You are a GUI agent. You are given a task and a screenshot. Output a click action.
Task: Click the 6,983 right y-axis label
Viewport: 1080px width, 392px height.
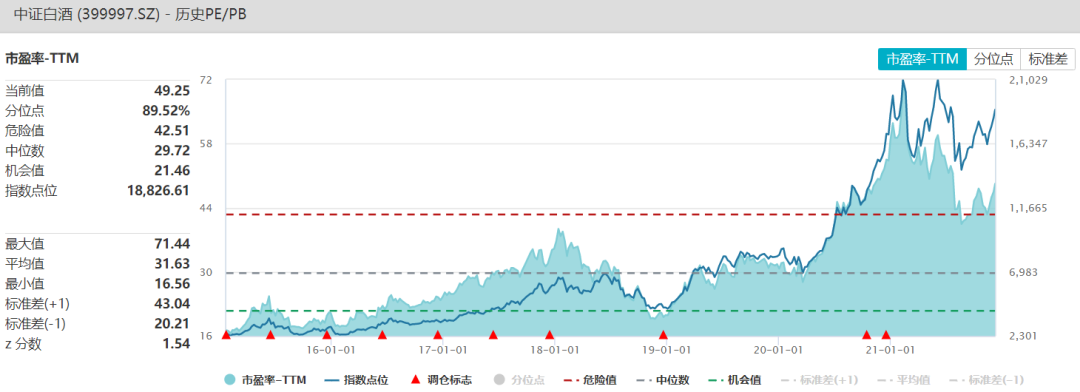tap(1024, 273)
